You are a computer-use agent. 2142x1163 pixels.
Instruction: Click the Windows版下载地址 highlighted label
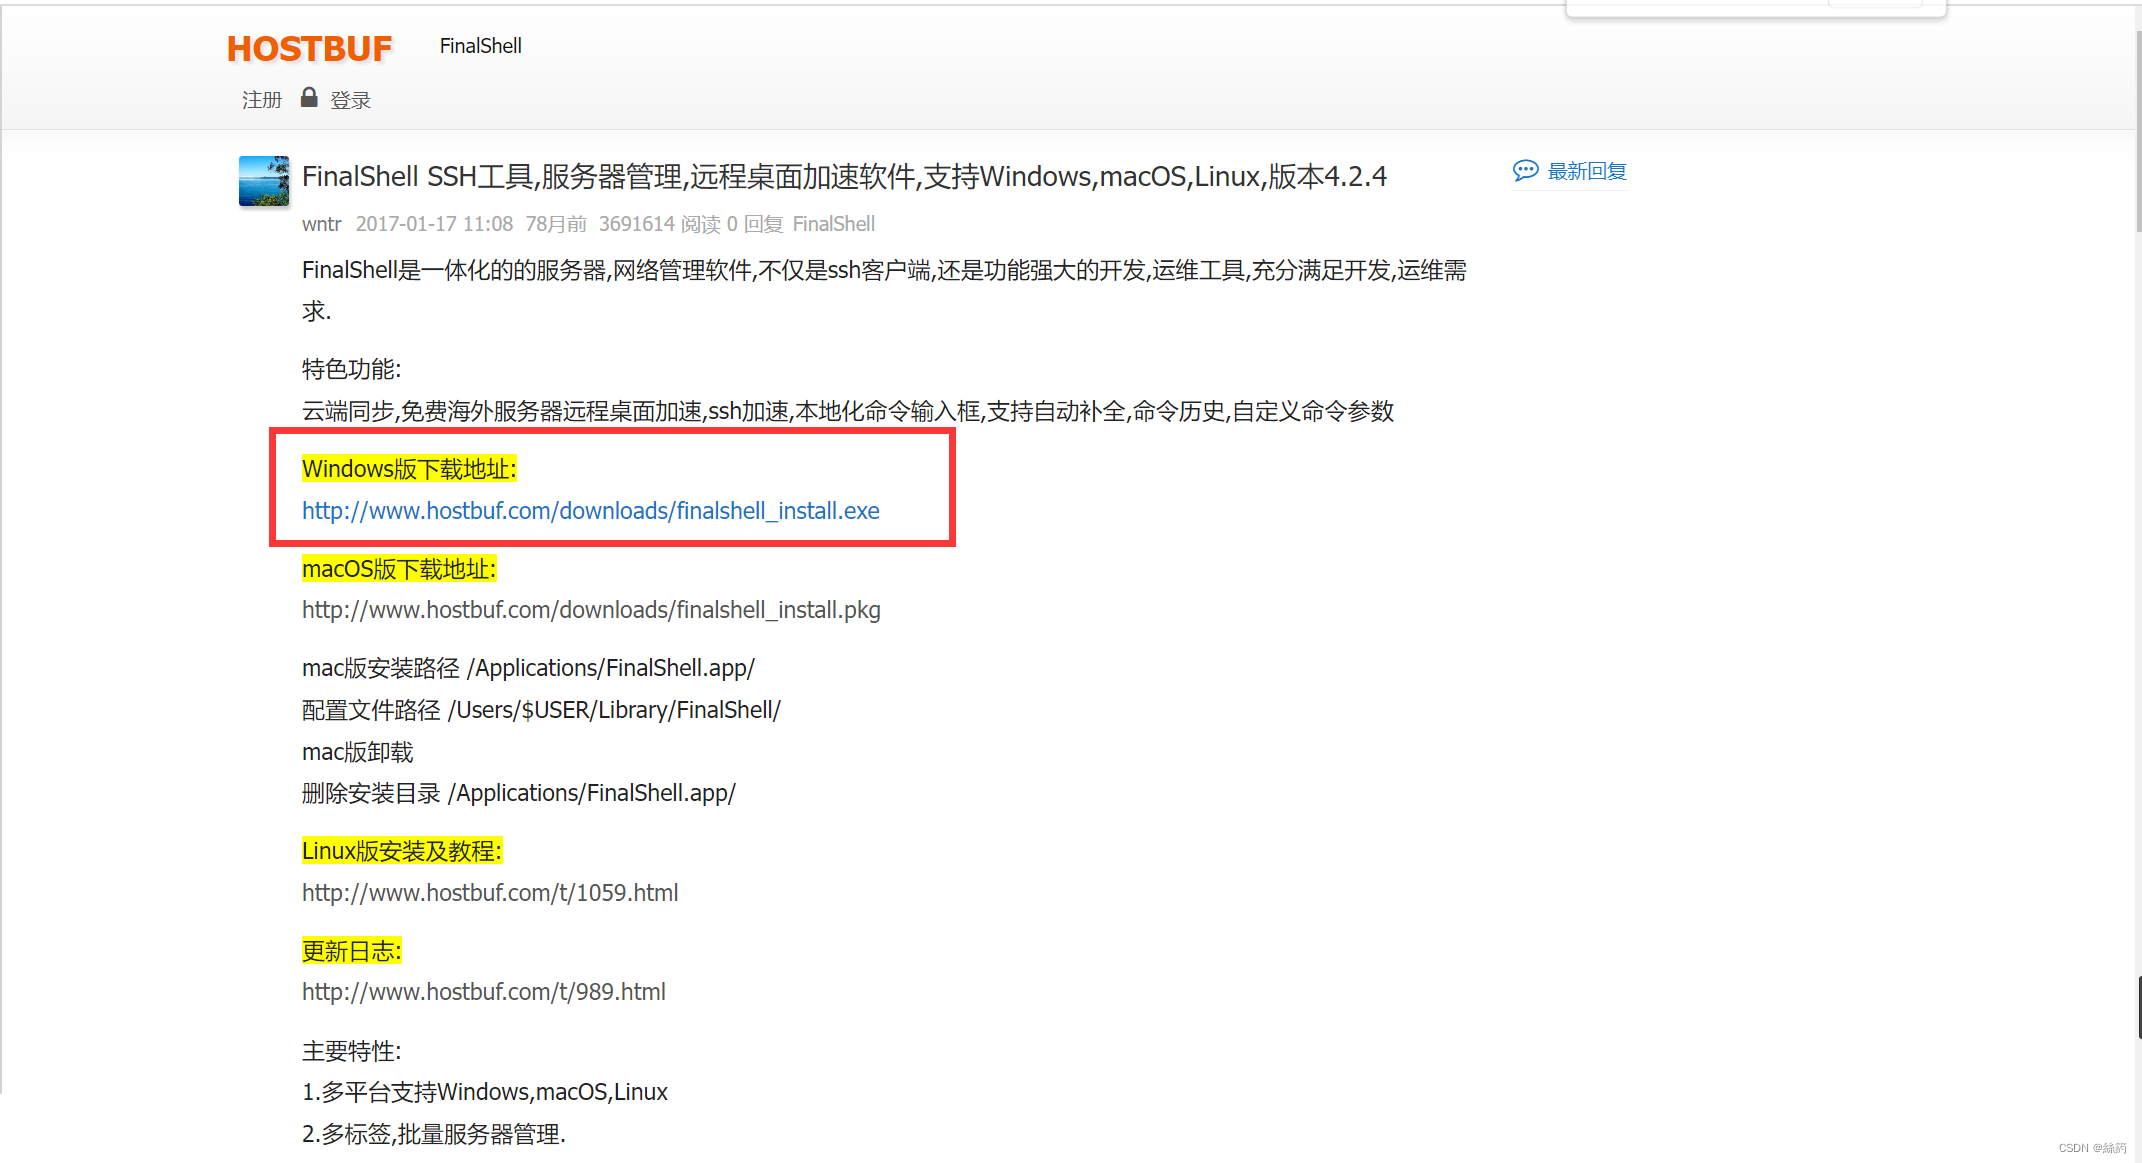pyautogui.click(x=409, y=469)
